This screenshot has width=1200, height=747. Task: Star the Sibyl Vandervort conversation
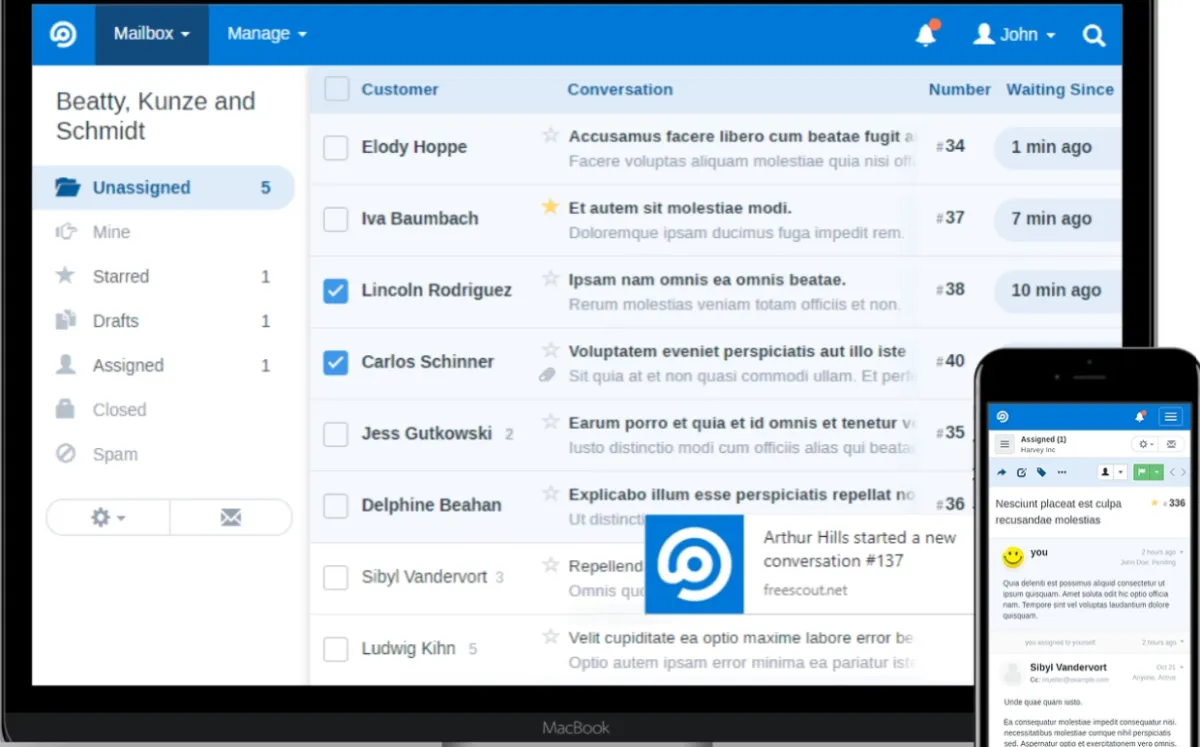tap(550, 565)
